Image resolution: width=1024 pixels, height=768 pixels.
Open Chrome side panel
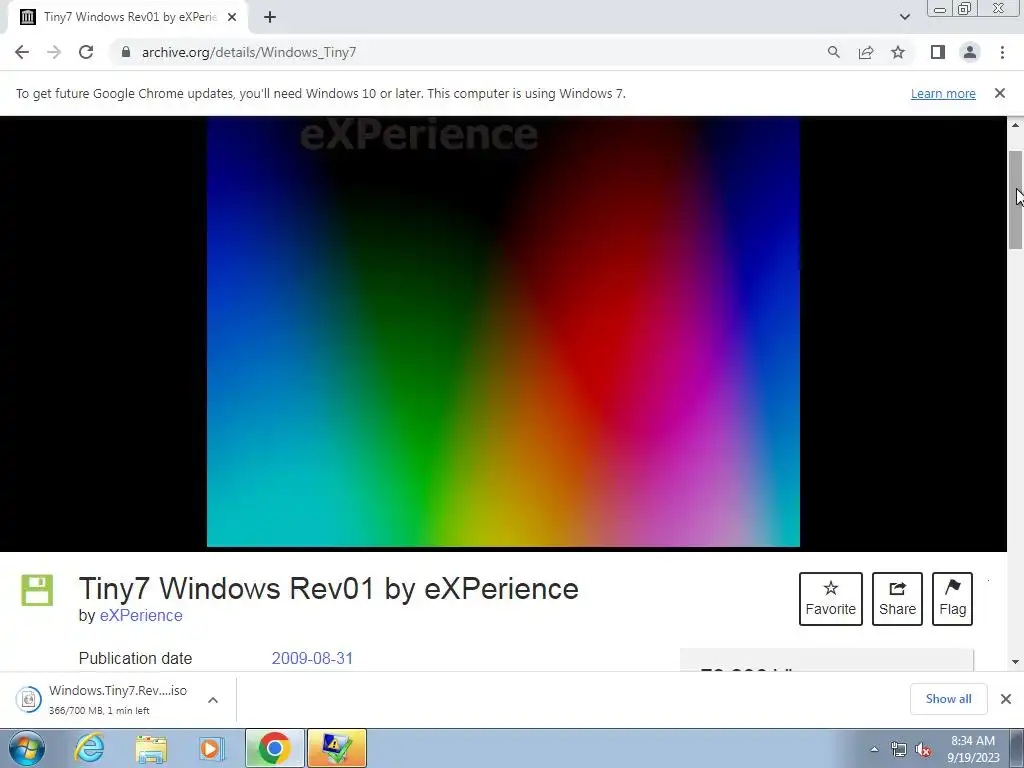938,52
